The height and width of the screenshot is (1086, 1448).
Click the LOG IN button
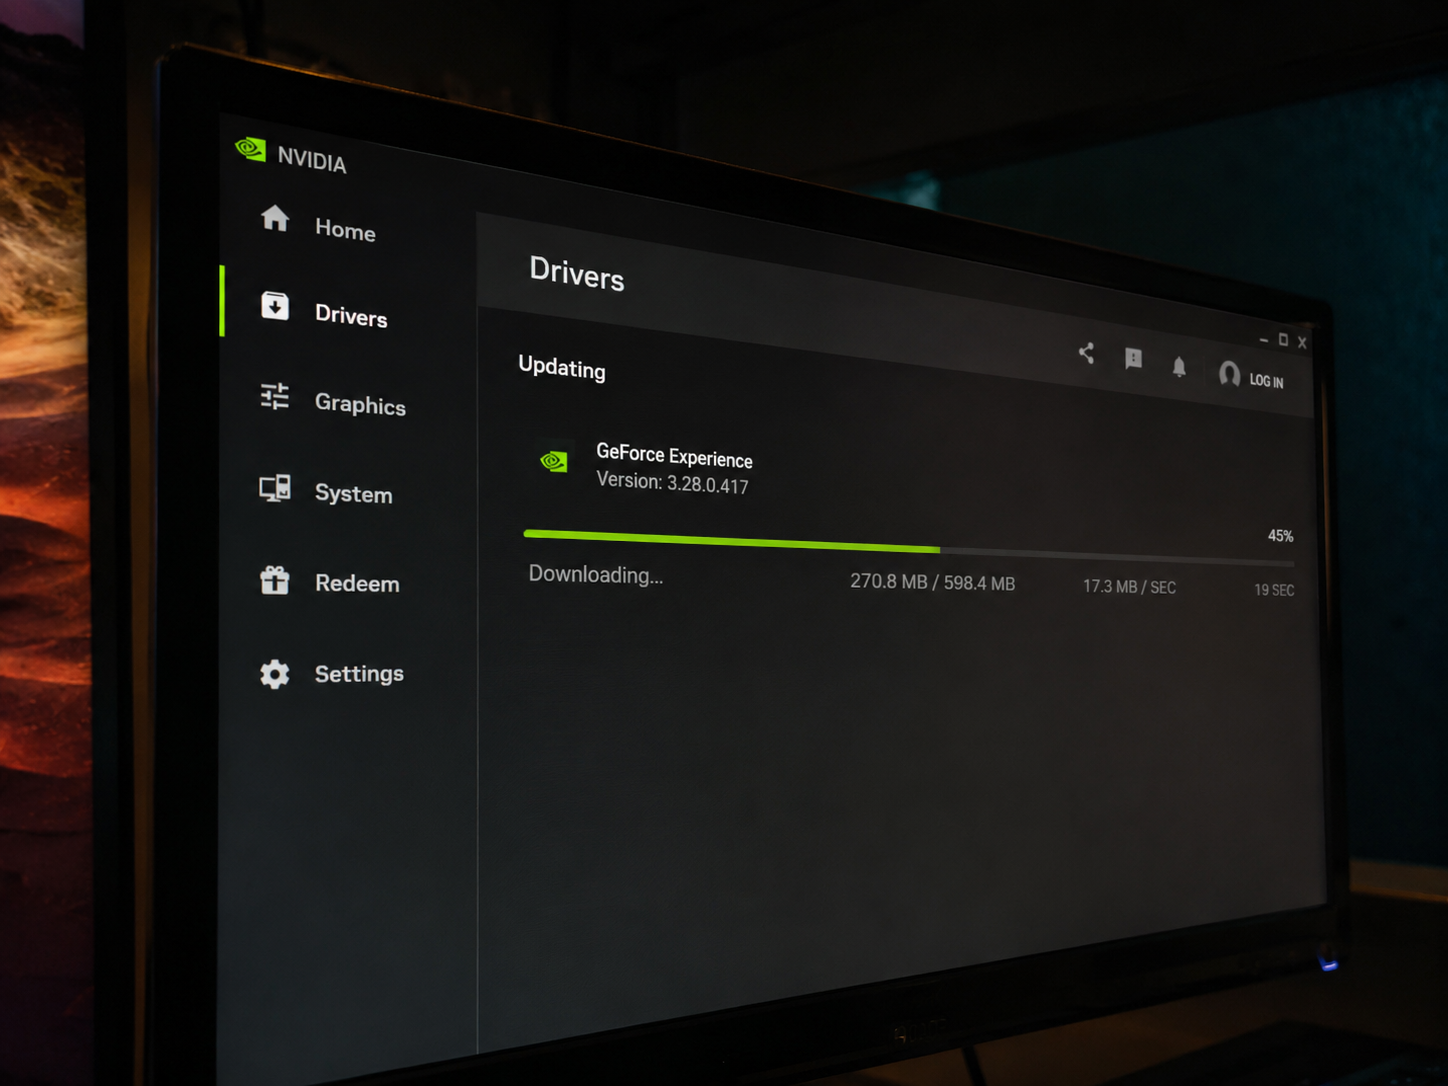[x=1266, y=381]
